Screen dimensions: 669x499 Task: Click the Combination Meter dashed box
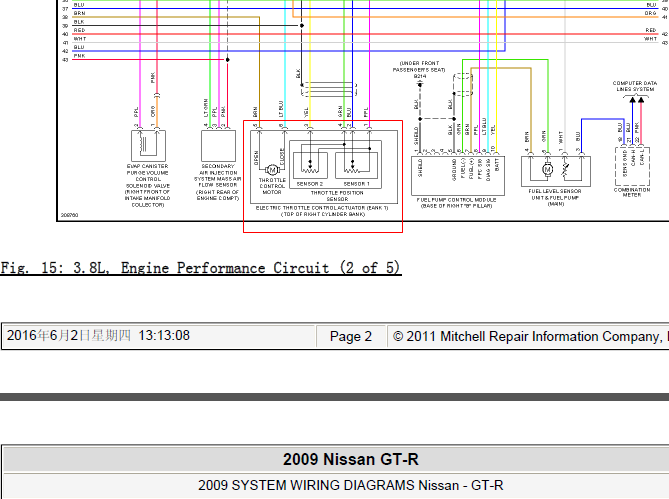[632, 166]
